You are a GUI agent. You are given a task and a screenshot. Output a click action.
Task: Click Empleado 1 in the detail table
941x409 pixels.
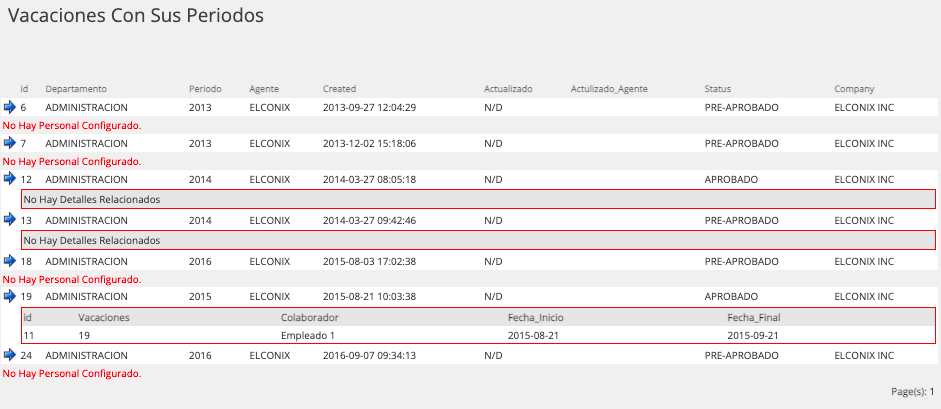click(x=308, y=336)
